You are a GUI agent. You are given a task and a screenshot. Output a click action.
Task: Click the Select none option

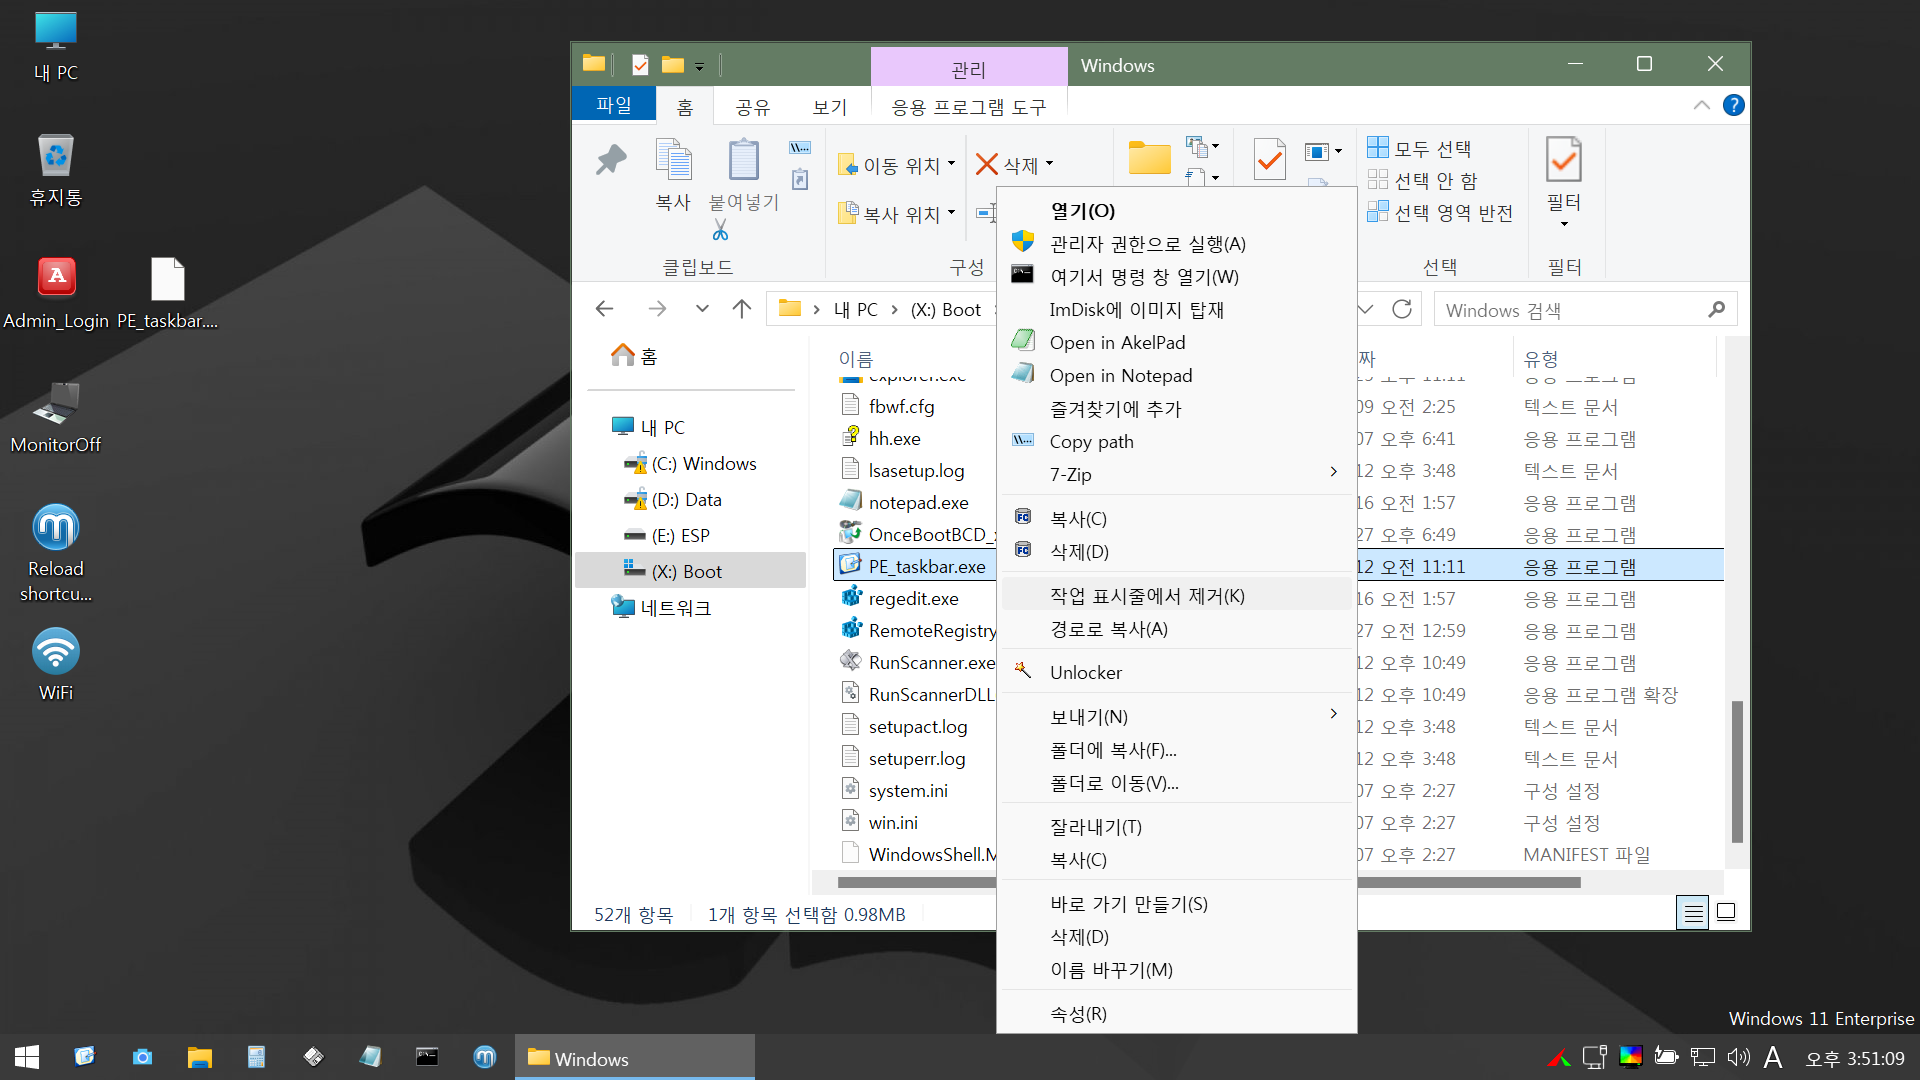[1423, 181]
